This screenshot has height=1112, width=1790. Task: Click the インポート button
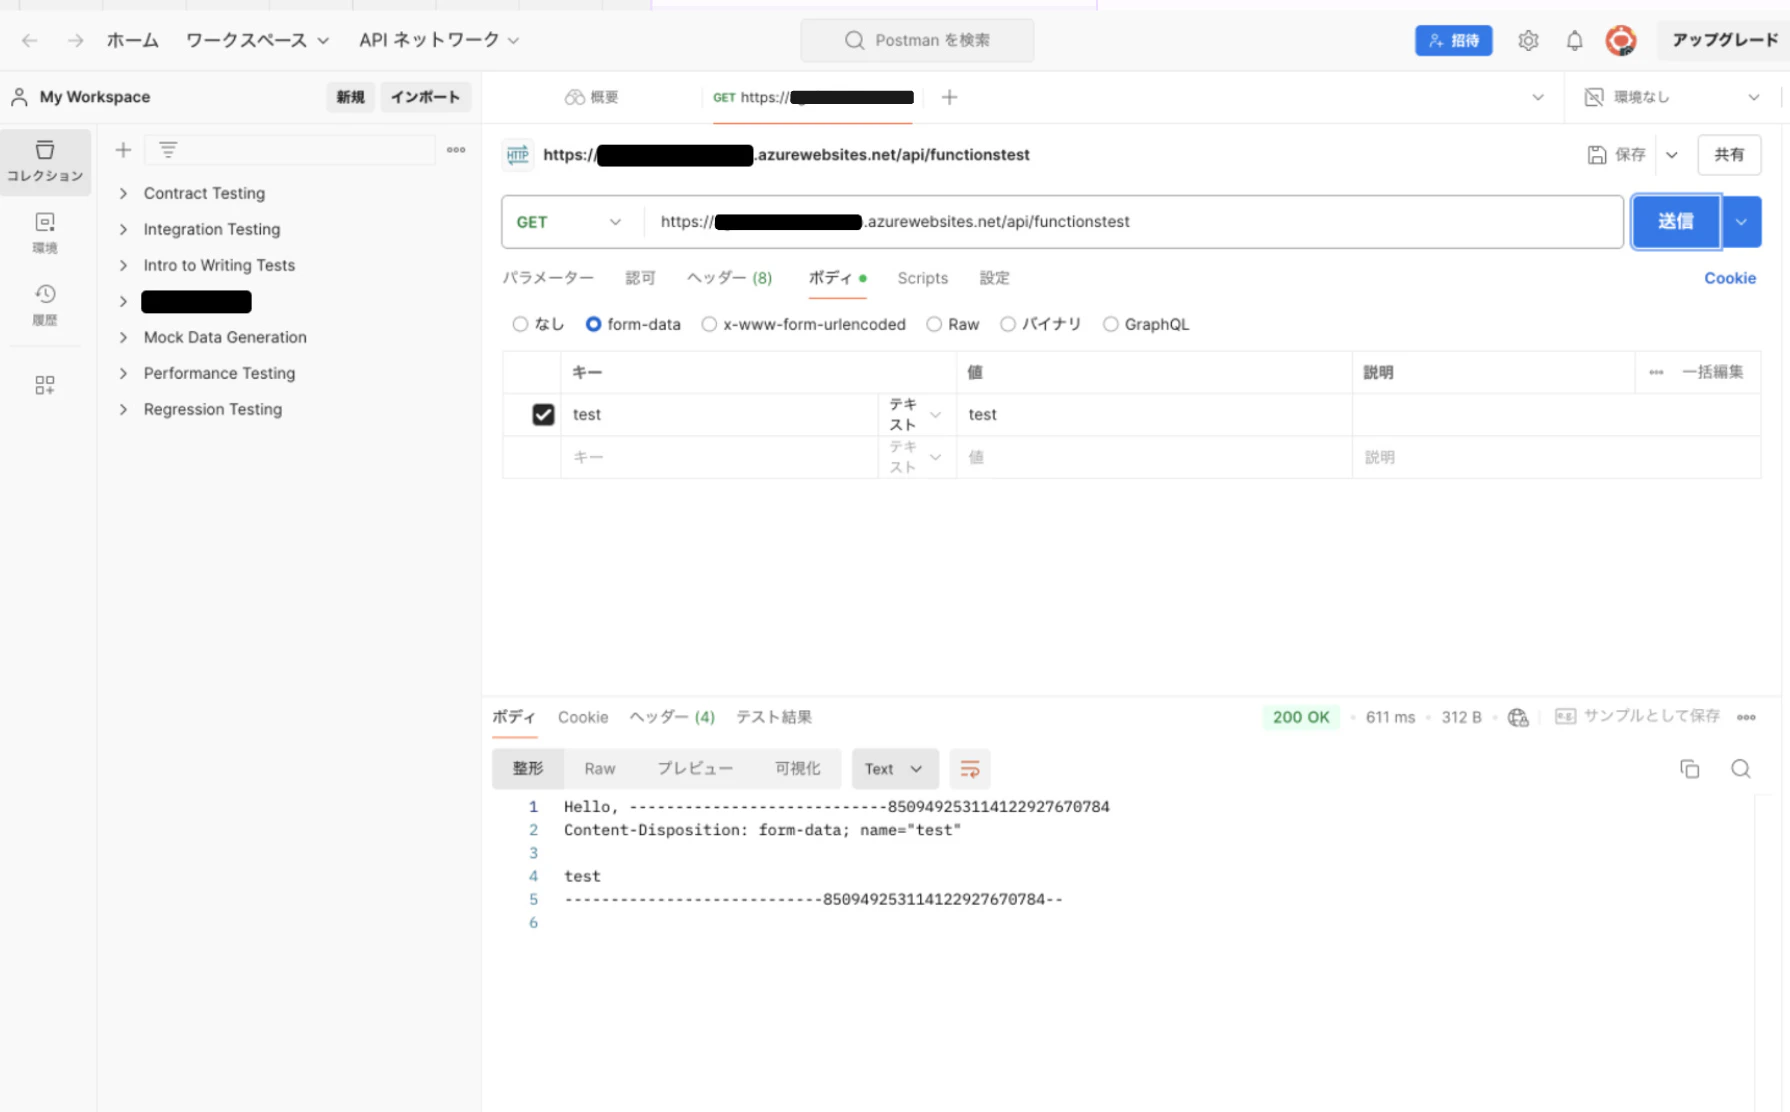(x=425, y=97)
